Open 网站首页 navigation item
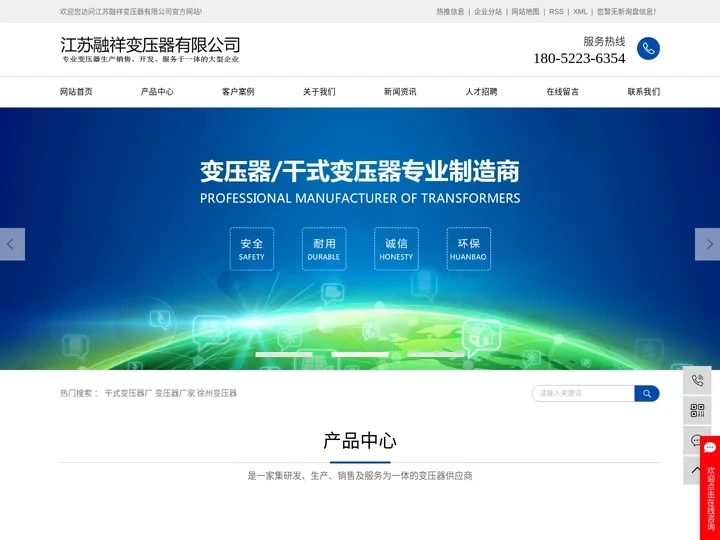Viewport: 720px width, 540px height. point(76,92)
